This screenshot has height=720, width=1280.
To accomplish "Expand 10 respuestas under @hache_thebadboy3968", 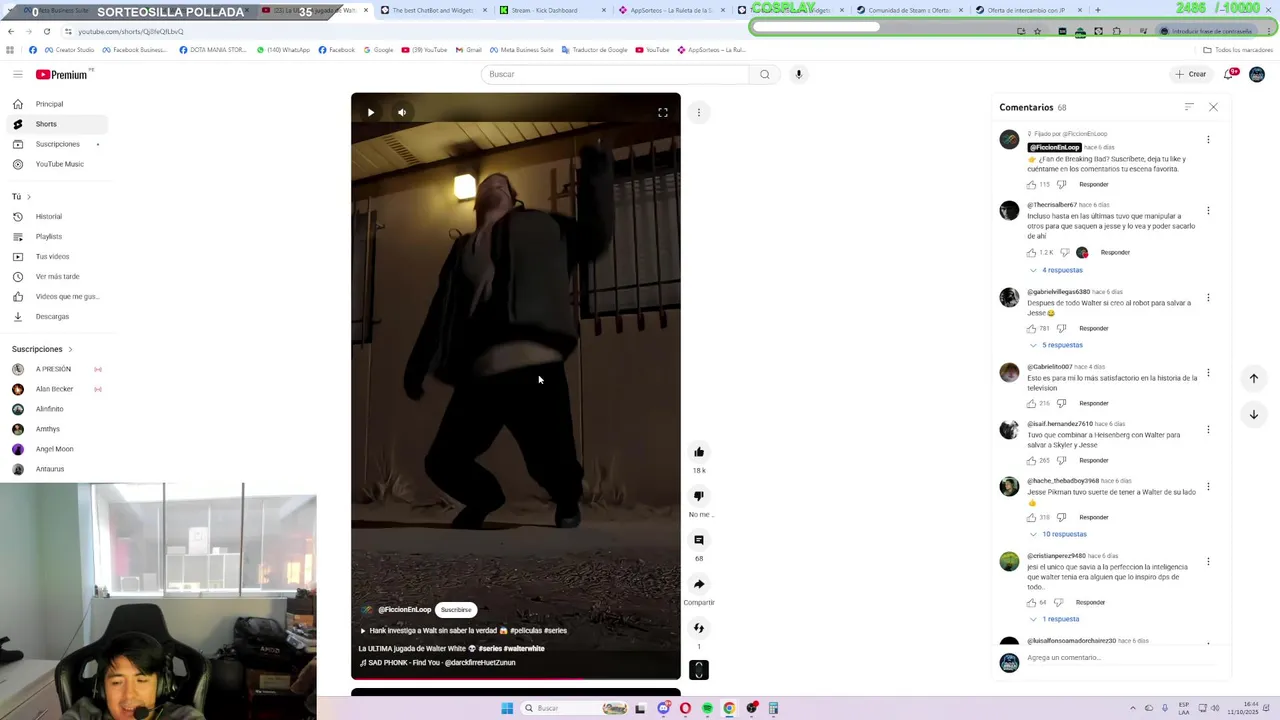I will (1059, 534).
